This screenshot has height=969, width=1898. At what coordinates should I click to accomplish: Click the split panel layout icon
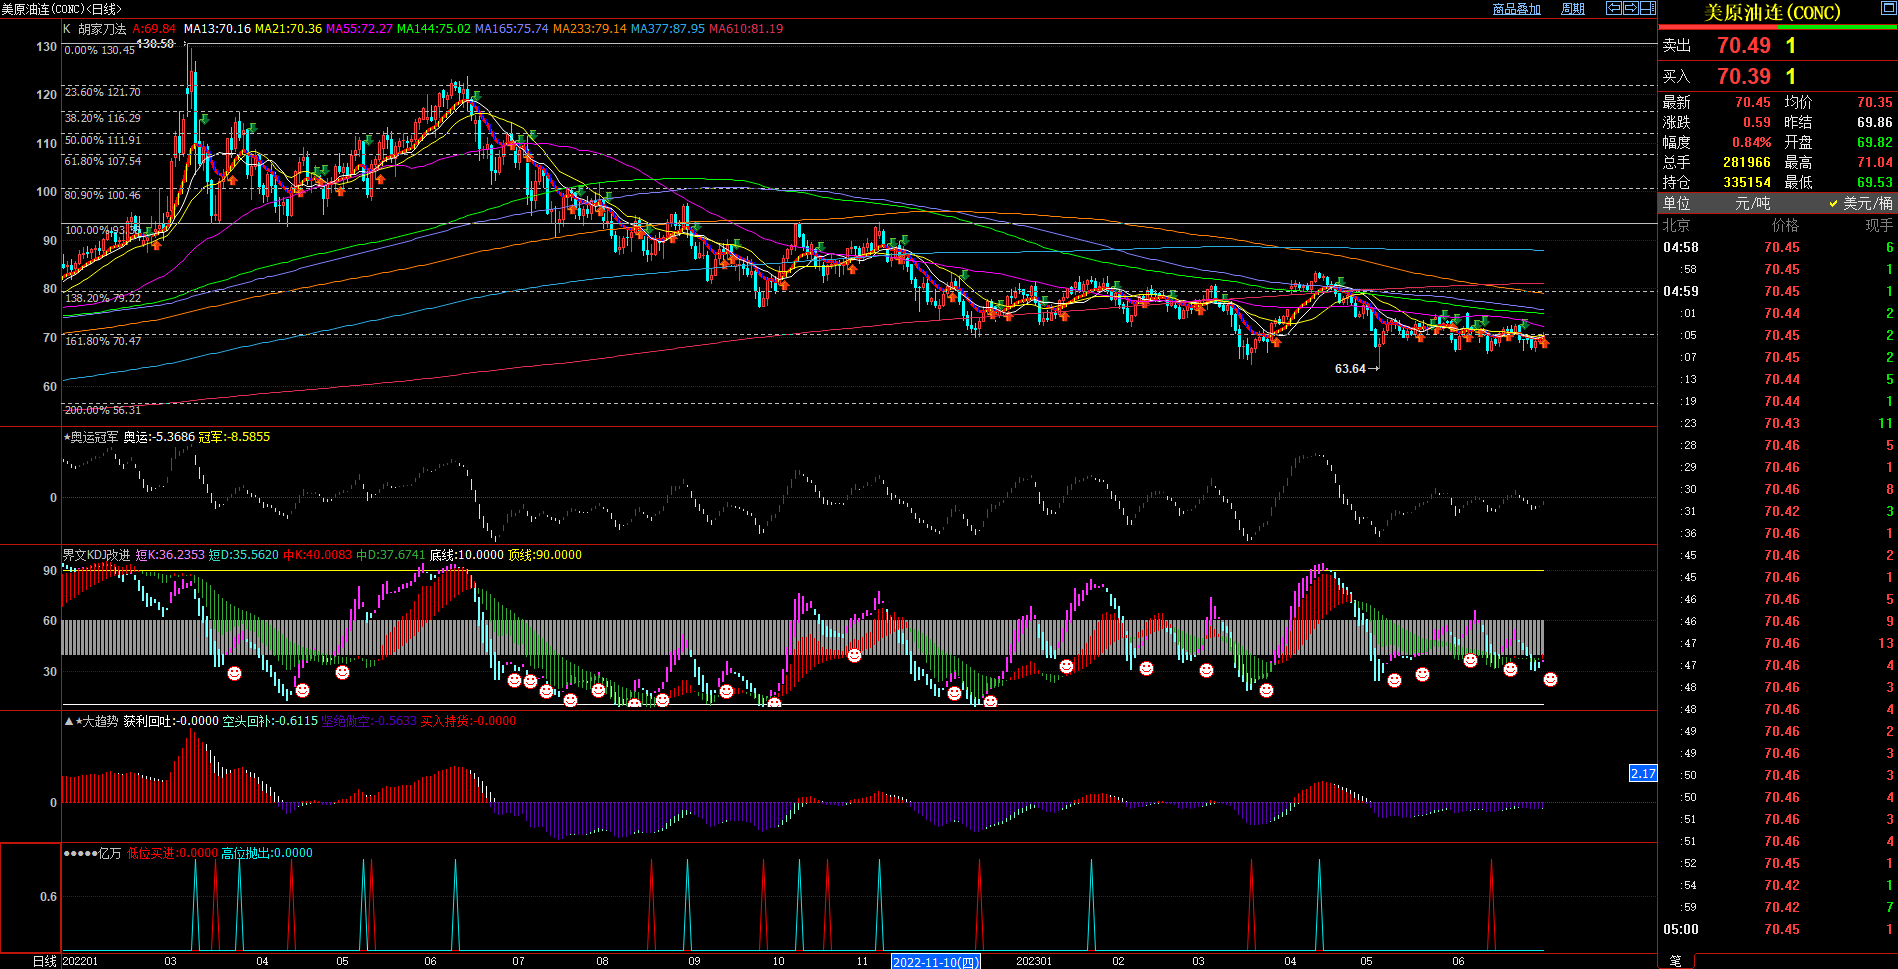(x=1647, y=8)
